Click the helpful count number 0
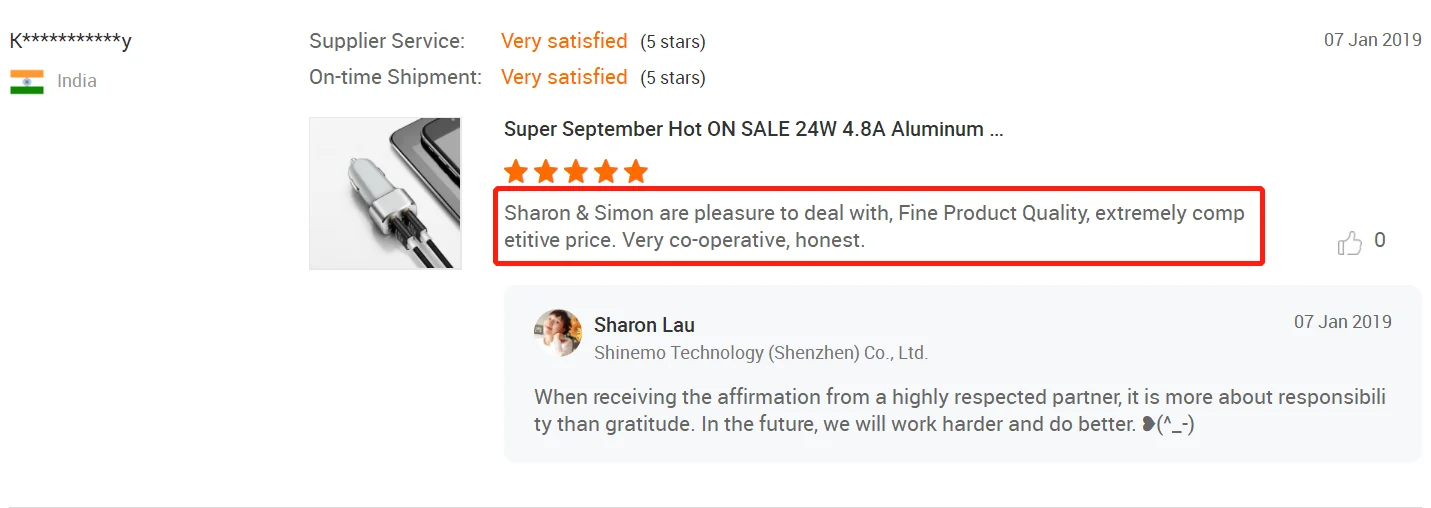The height and width of the screenshot is (508, 1431). (x=1380, y=240)
